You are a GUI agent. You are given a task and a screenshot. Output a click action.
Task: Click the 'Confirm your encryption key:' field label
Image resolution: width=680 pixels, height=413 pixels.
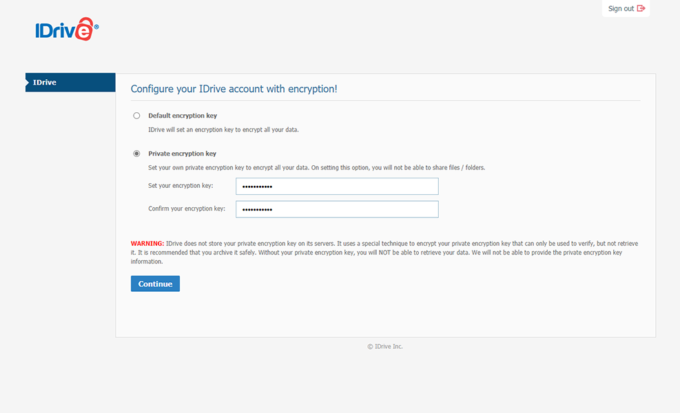(186, 209)
